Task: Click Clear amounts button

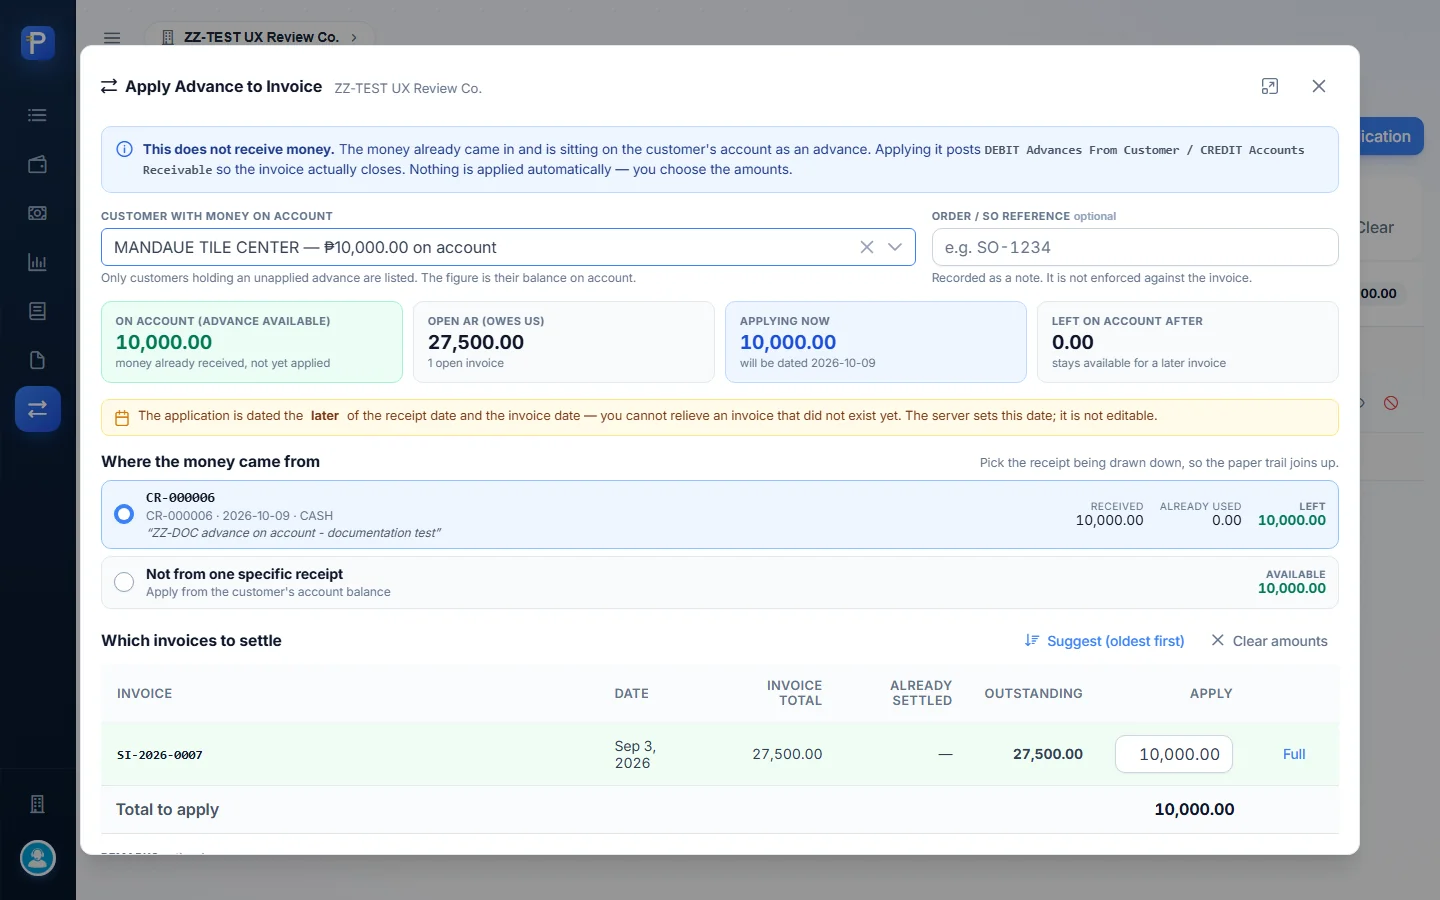Action: tap(1269, 641)
